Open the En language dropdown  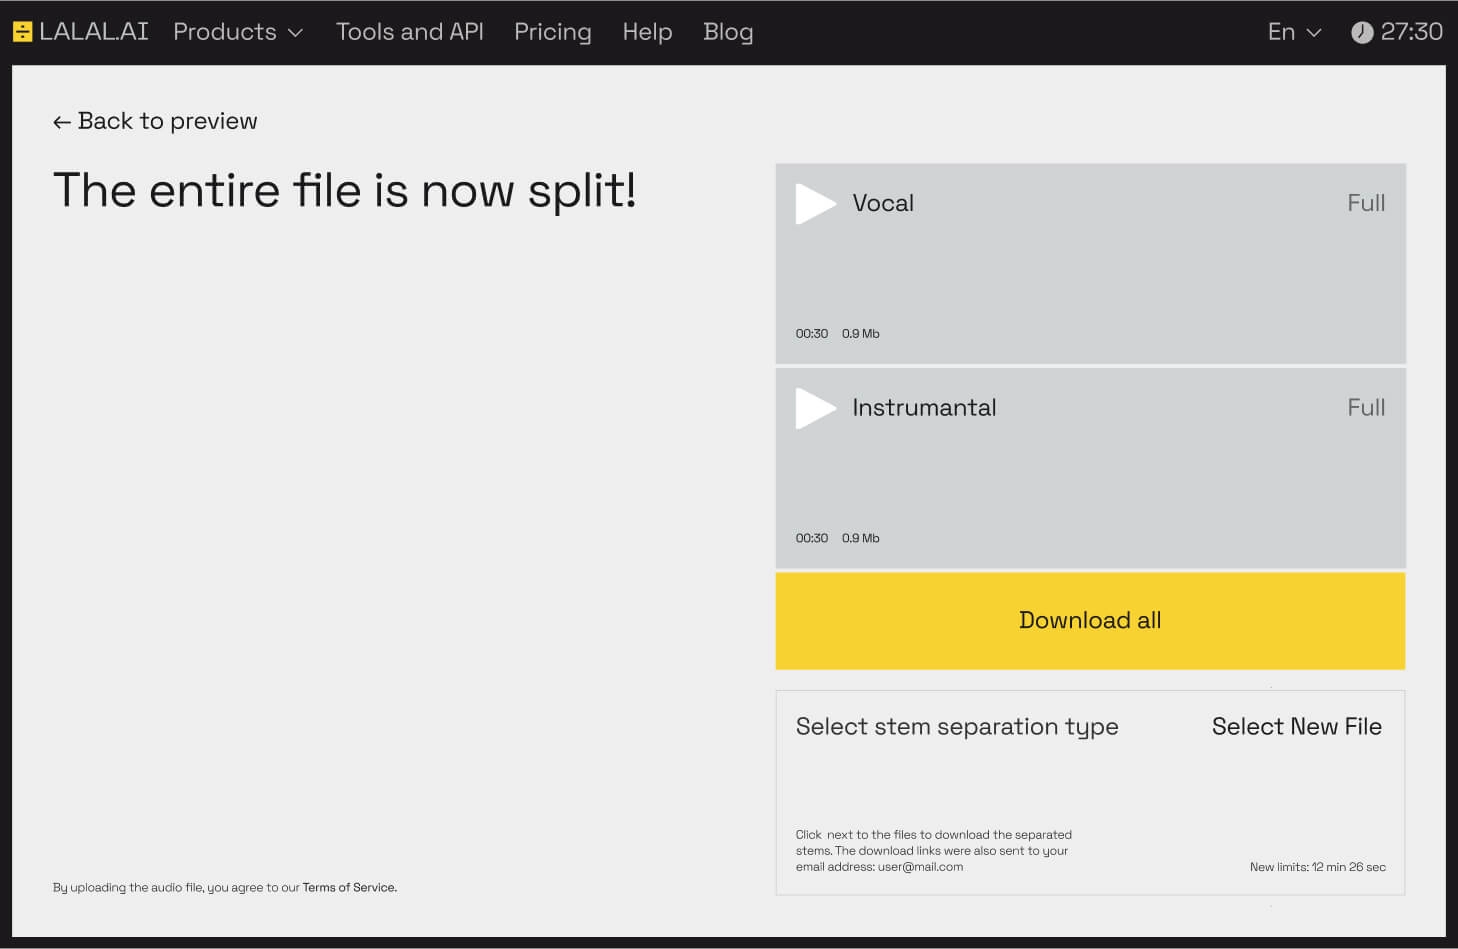(x=1294, y=32)
